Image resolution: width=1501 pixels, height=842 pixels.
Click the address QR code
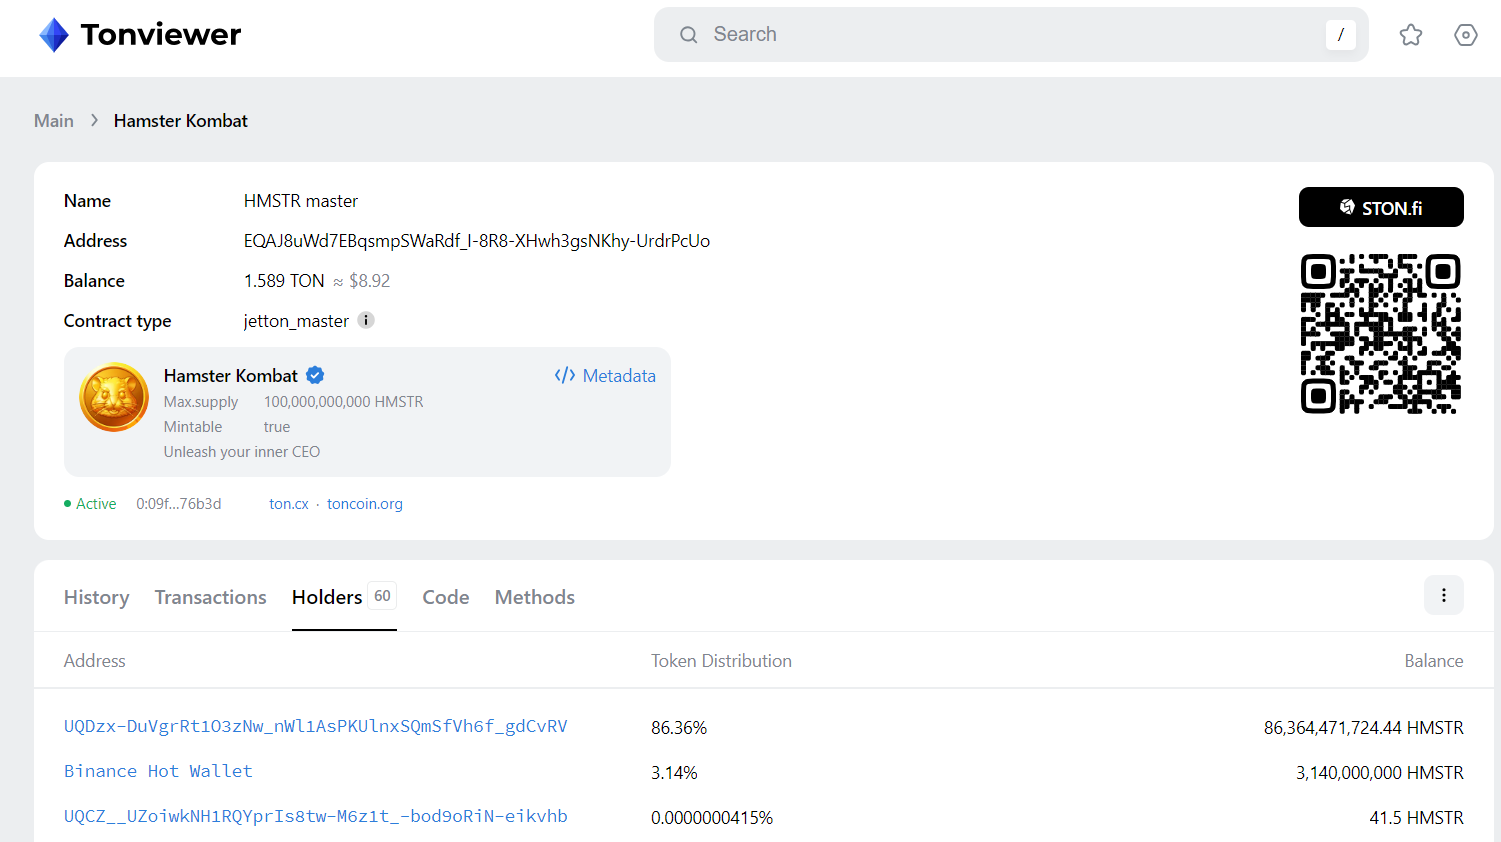1381,333
